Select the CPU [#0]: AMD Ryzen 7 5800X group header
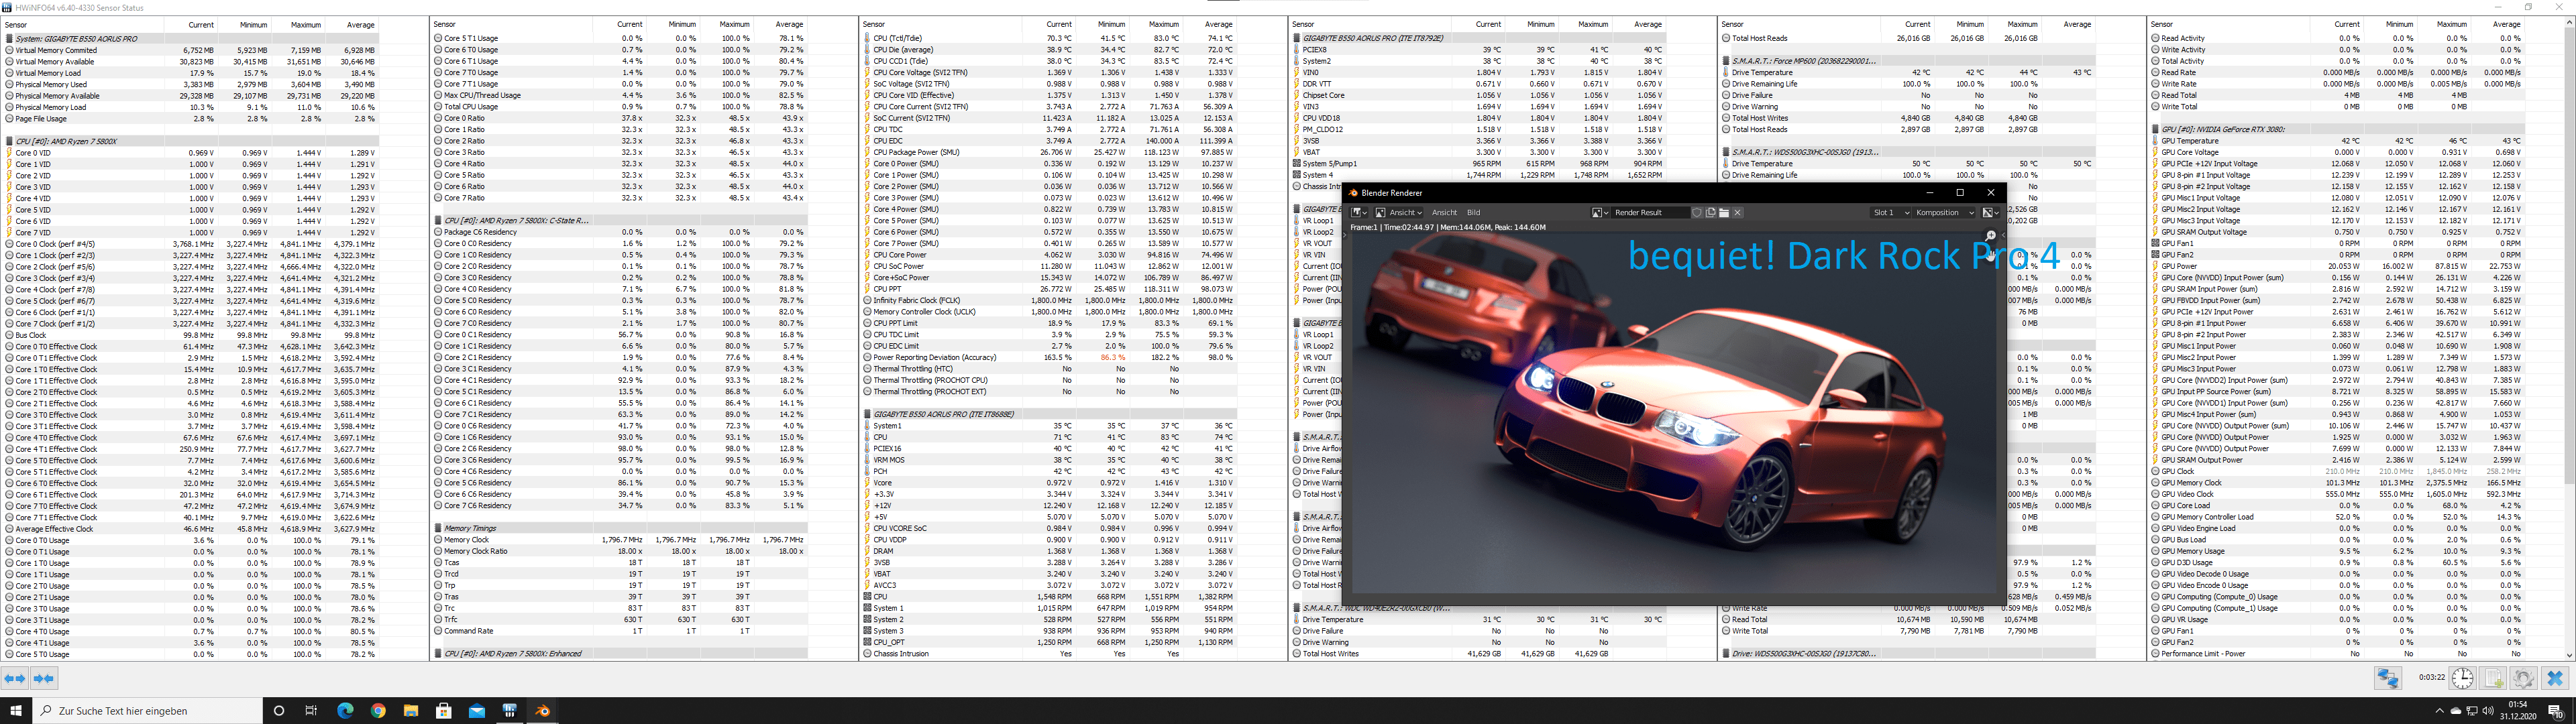The image size is (2576, 724). pyautogui.click(x=191, y=141)
